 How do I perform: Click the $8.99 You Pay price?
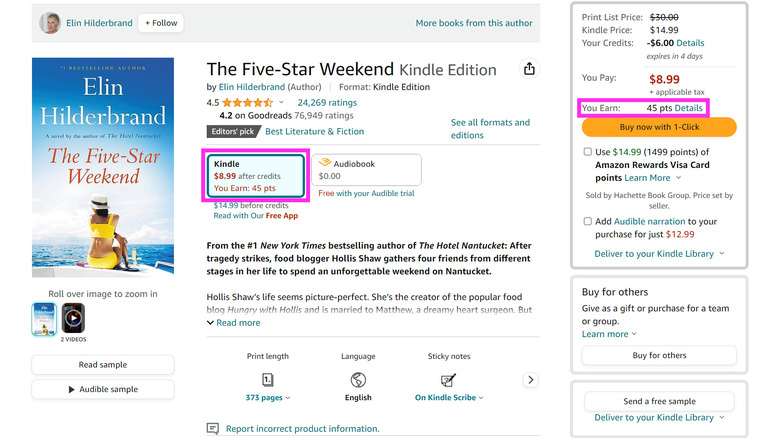click(x=664, y=79)
